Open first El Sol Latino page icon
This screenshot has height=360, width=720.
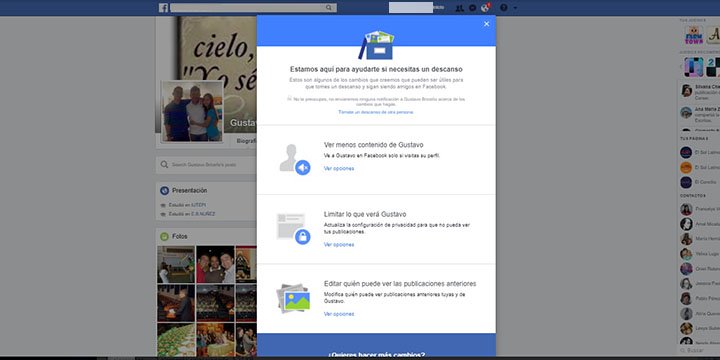click(686, 152)
